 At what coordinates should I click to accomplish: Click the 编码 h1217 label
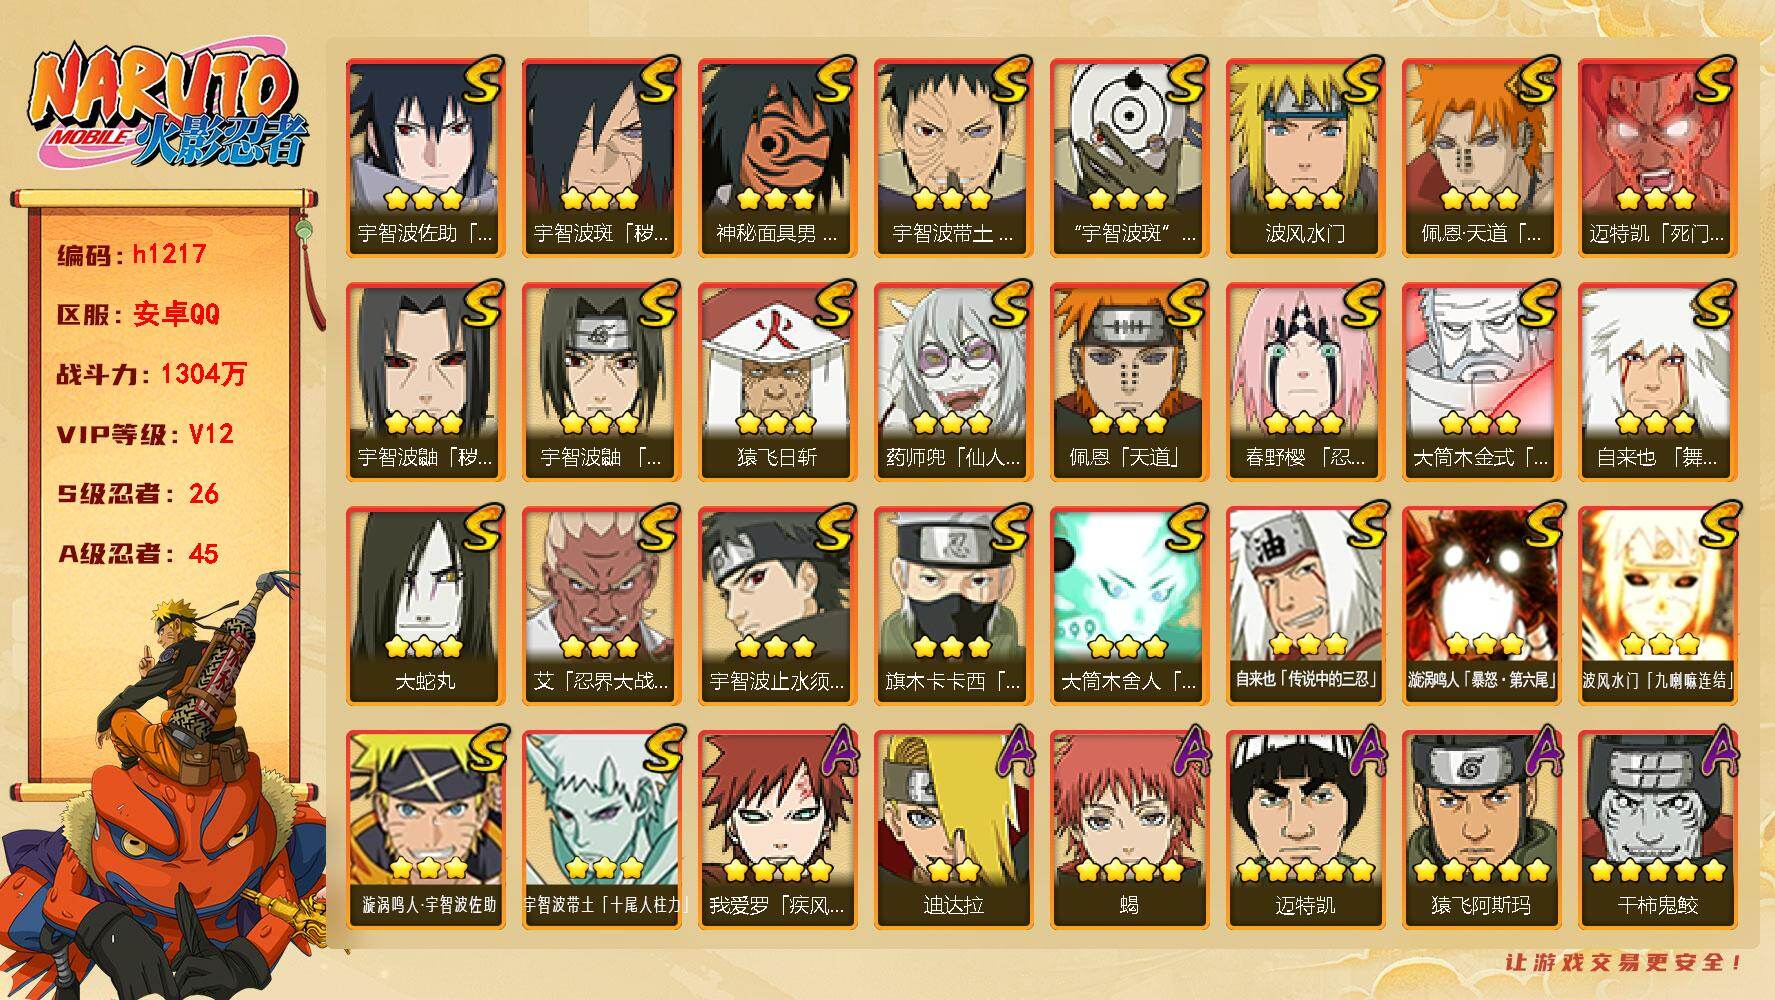[132, 254]
